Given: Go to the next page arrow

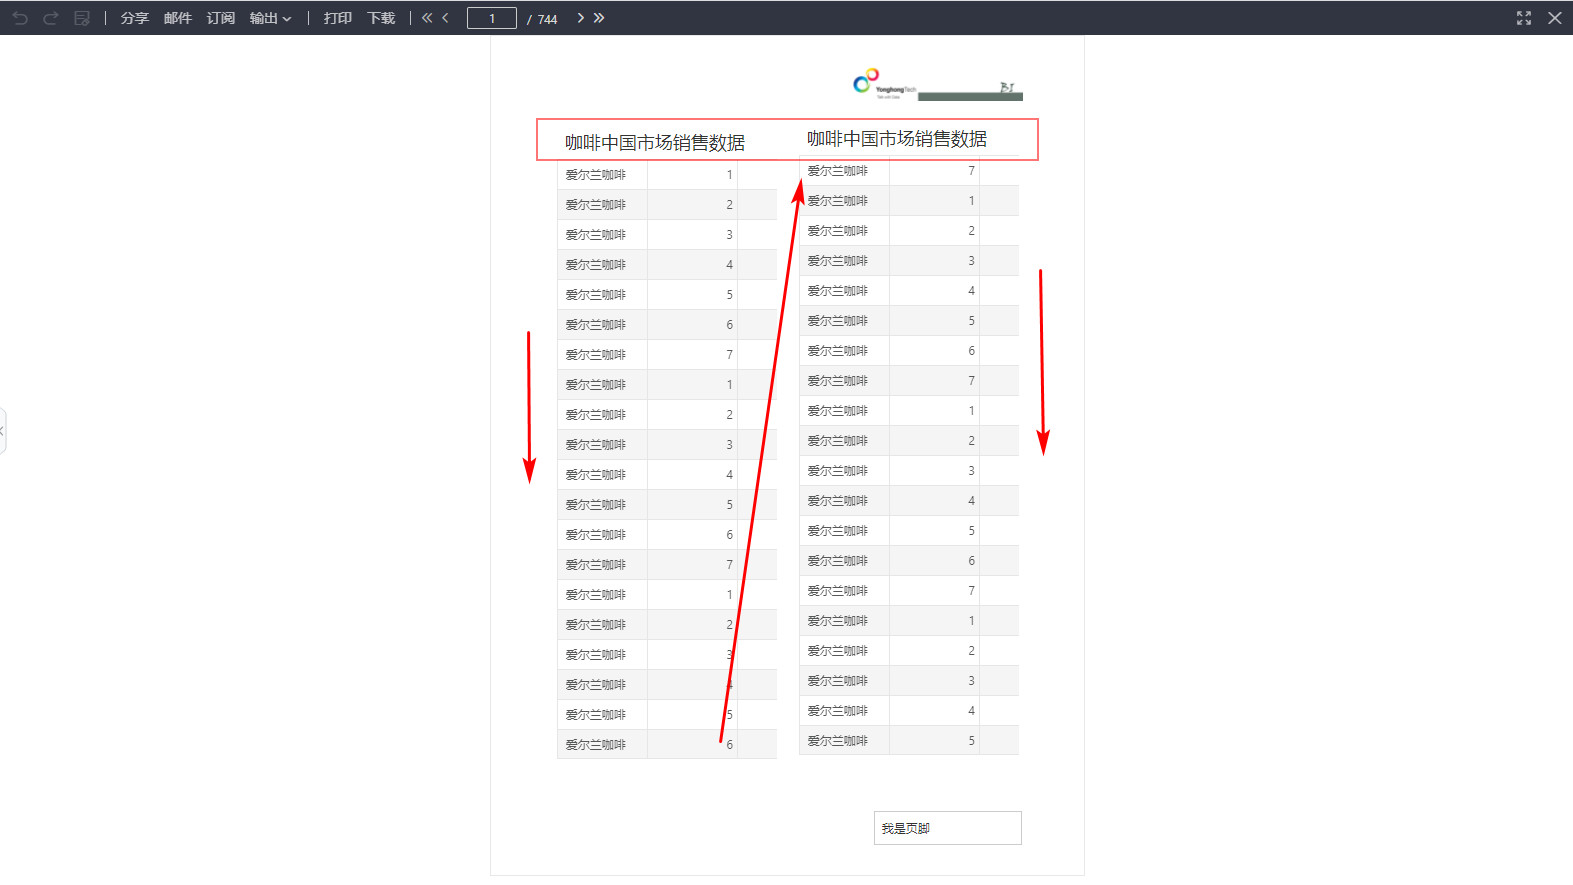Looking at the screenshot, I should (x=580, y=18).
